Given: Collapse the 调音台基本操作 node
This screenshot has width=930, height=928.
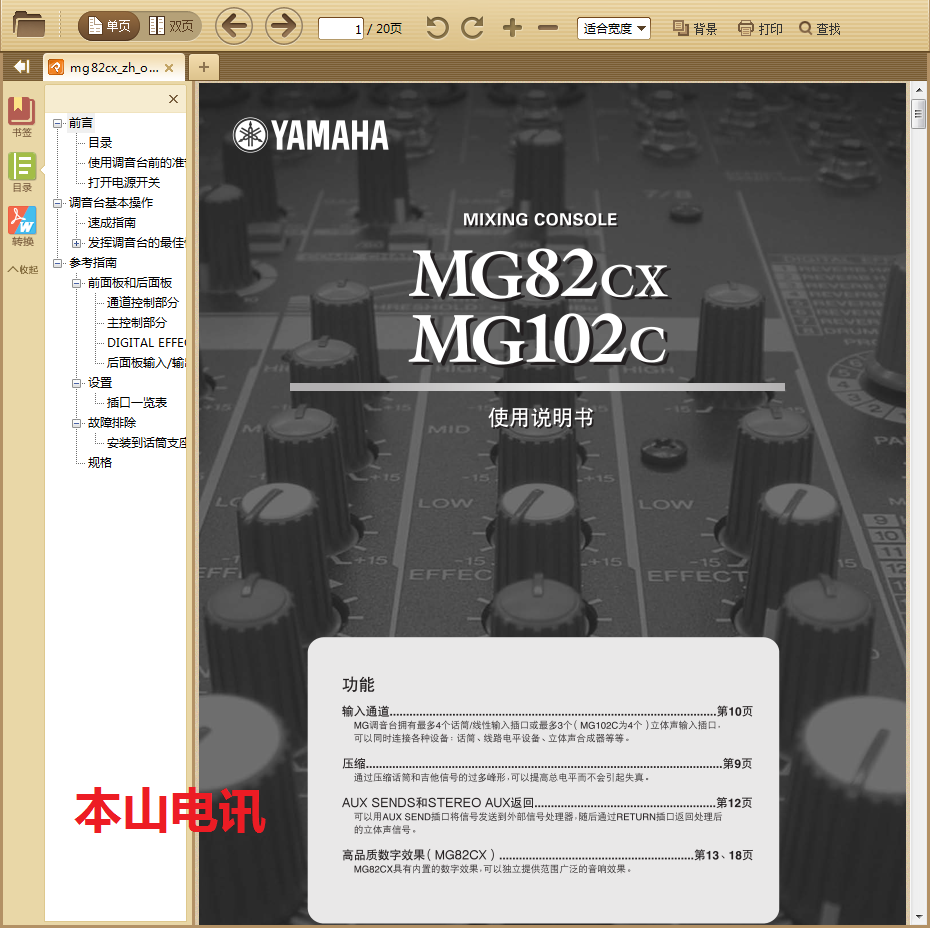Looking at the screenshot, I should [58, 203].
